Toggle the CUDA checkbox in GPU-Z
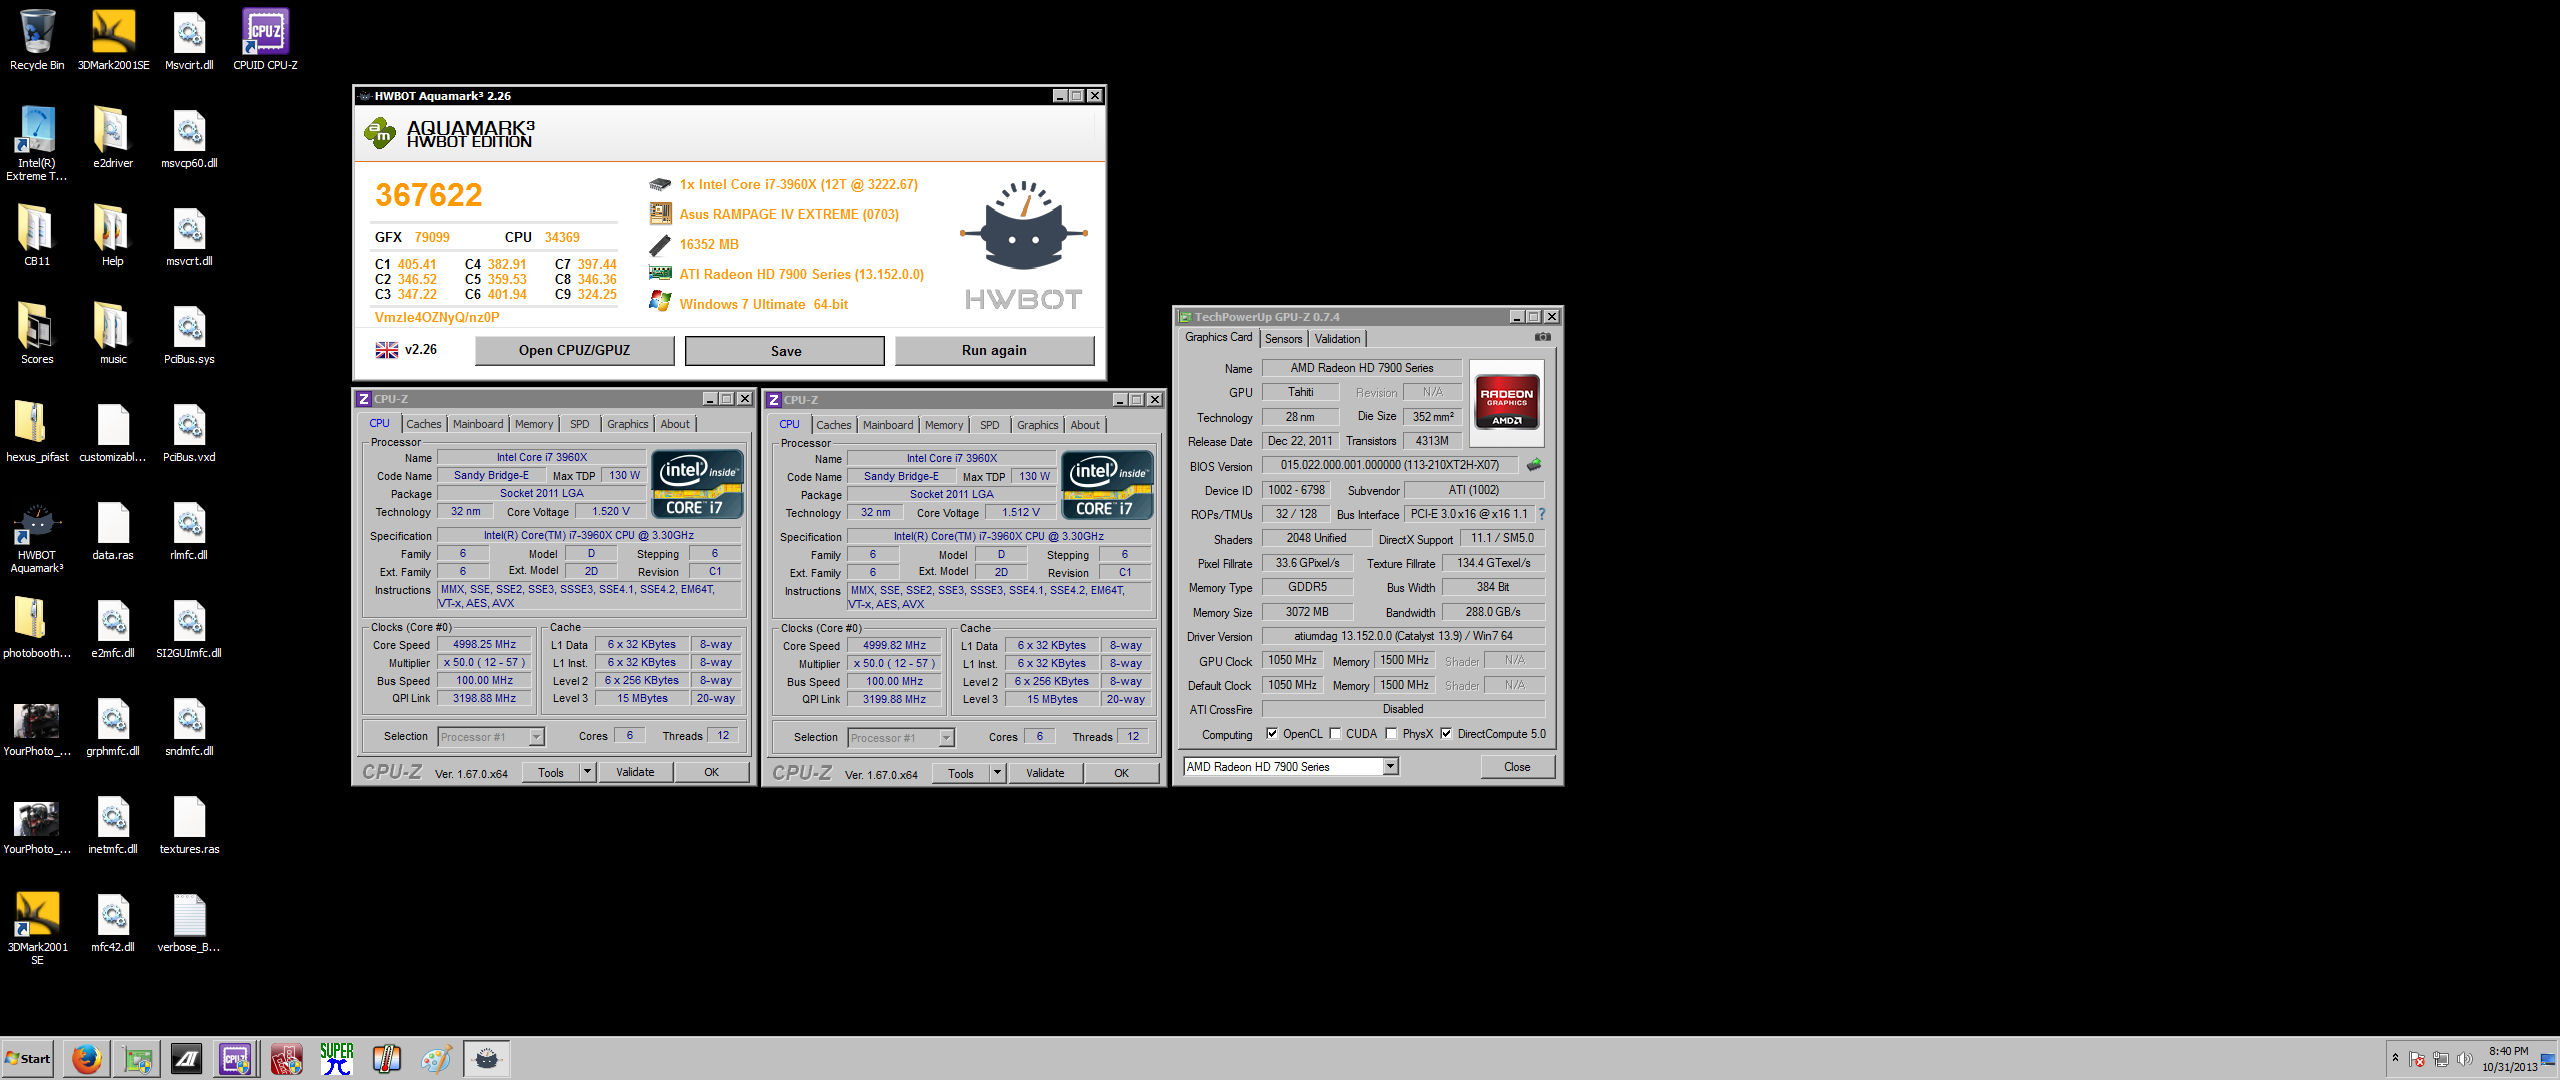The width and height of the screenshot is (2560, 1080). click(x=1335, y=734)
